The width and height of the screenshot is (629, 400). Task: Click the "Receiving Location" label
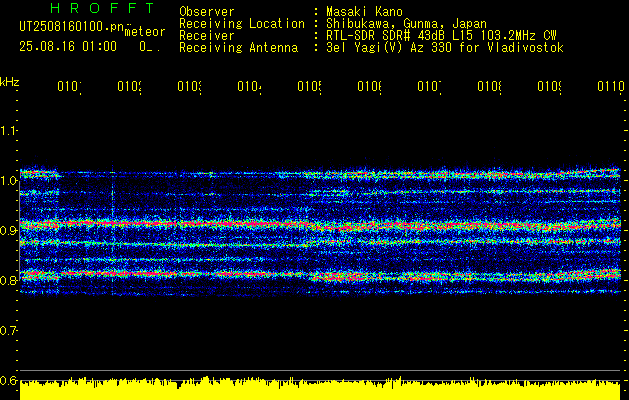tap(242, 24)
